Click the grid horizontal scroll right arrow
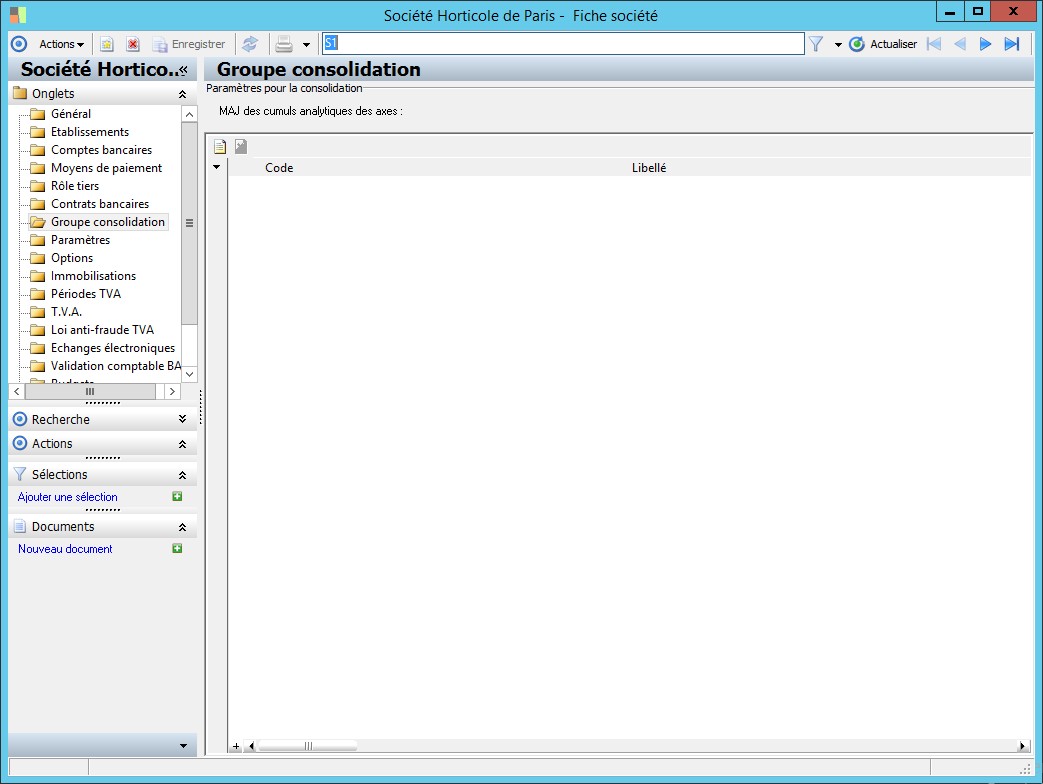The image size is (1043, 784). 1022,746
